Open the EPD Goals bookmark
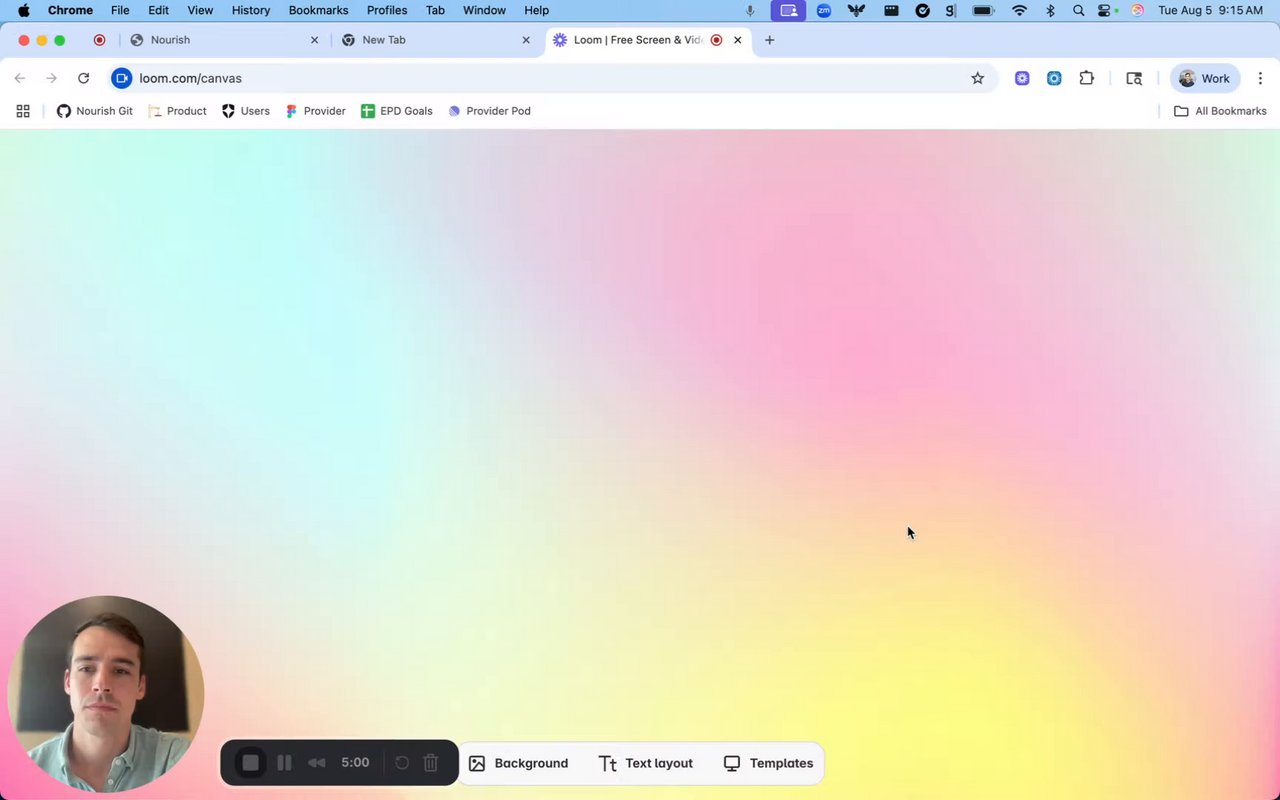The width and height of the screenshot is (1280, 800). tap(397, 111)
